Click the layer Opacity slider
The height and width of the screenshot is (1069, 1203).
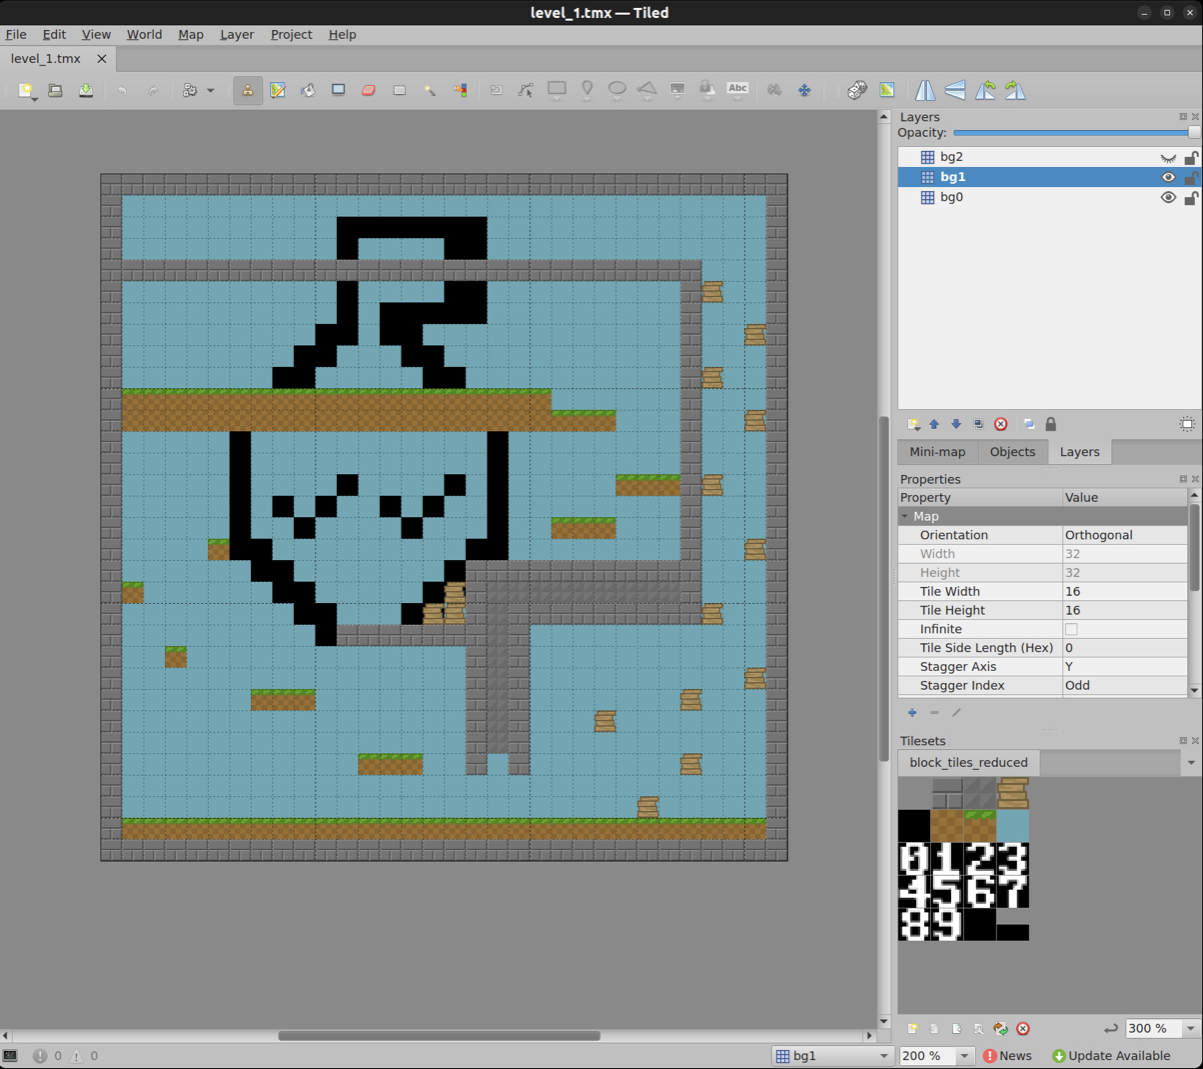point(1075,133)
